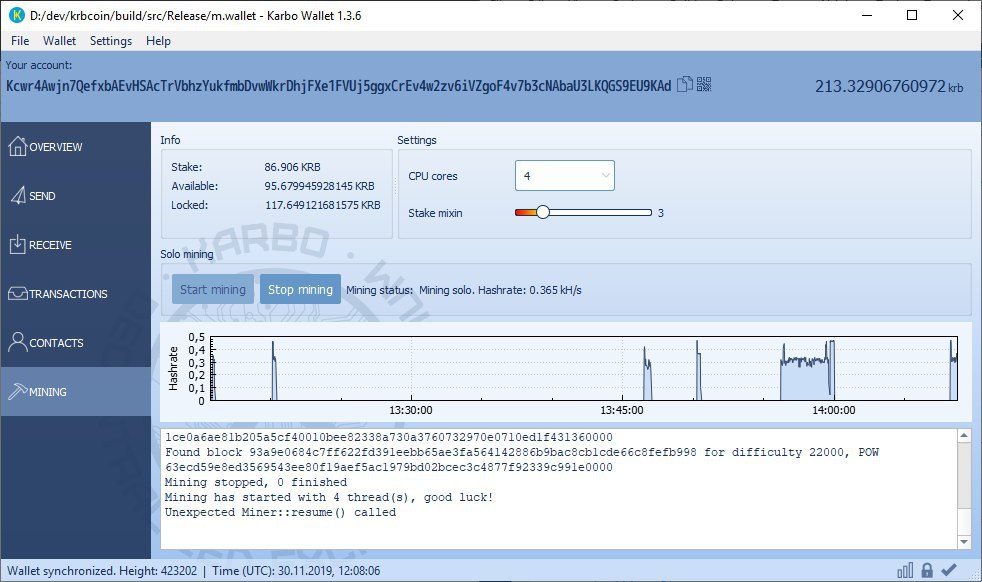Click 'Mining stopped, 0 finished' log line
This screenshot has width=982, height=582.
pos(256,482)
